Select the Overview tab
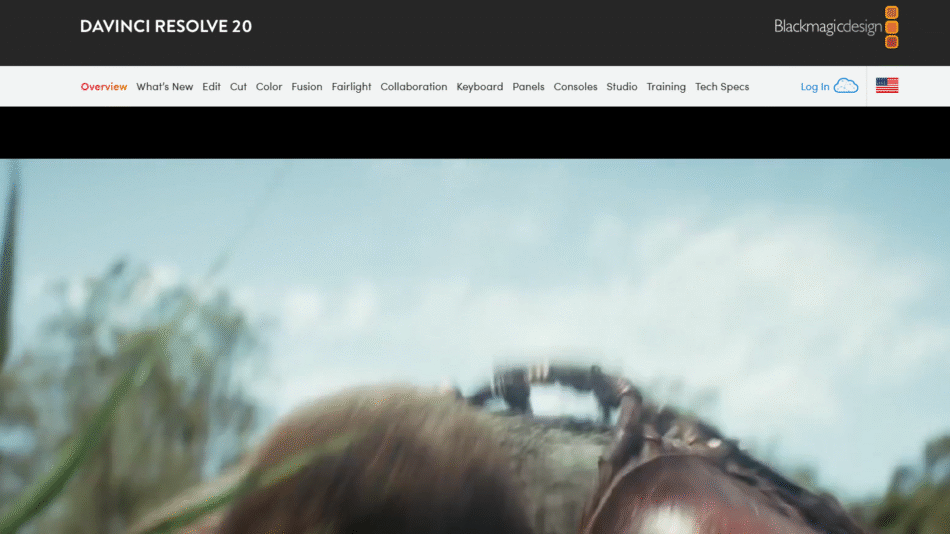This screenshot has height=534, width=950. [104, 87]
